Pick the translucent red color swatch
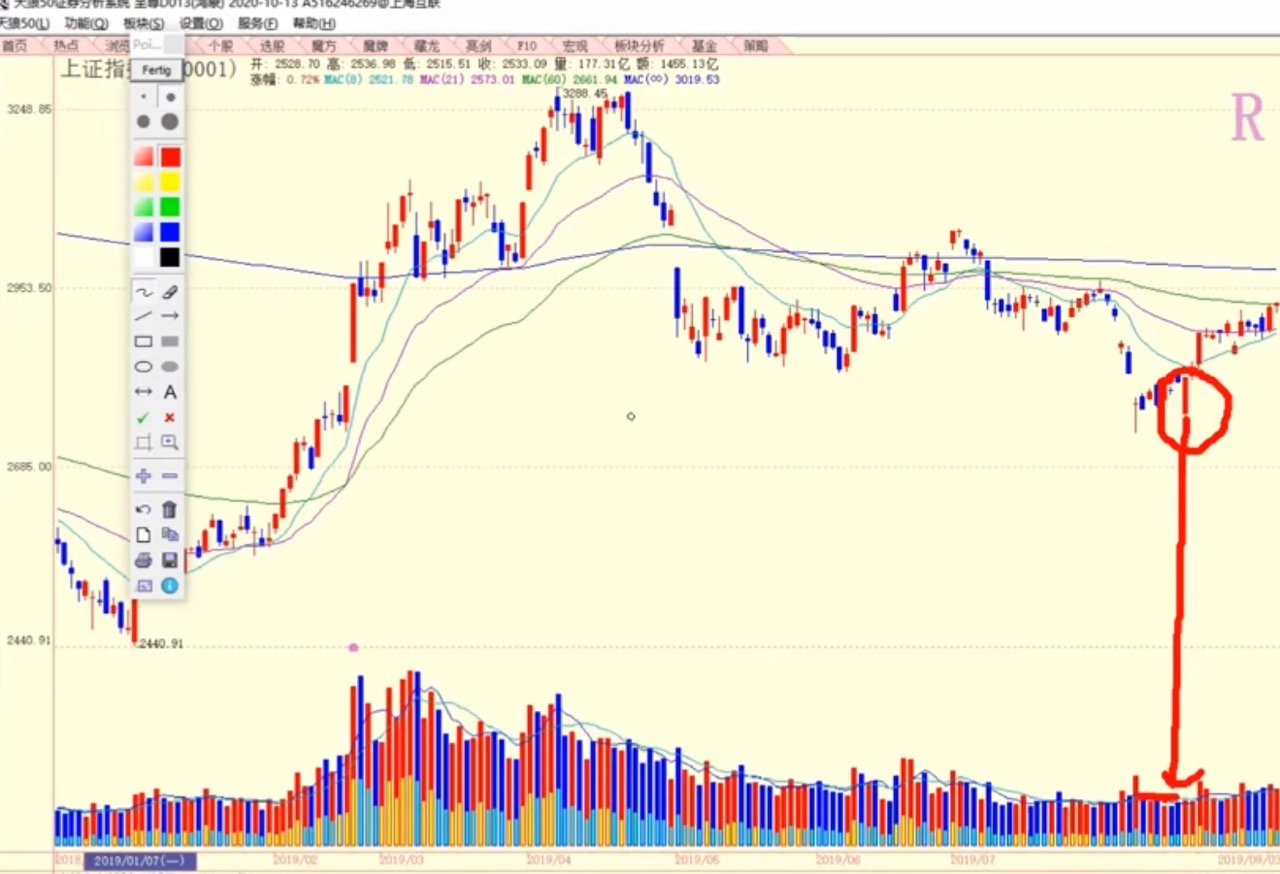This screenshot has height=874, width=1280. tap(144, 157)
